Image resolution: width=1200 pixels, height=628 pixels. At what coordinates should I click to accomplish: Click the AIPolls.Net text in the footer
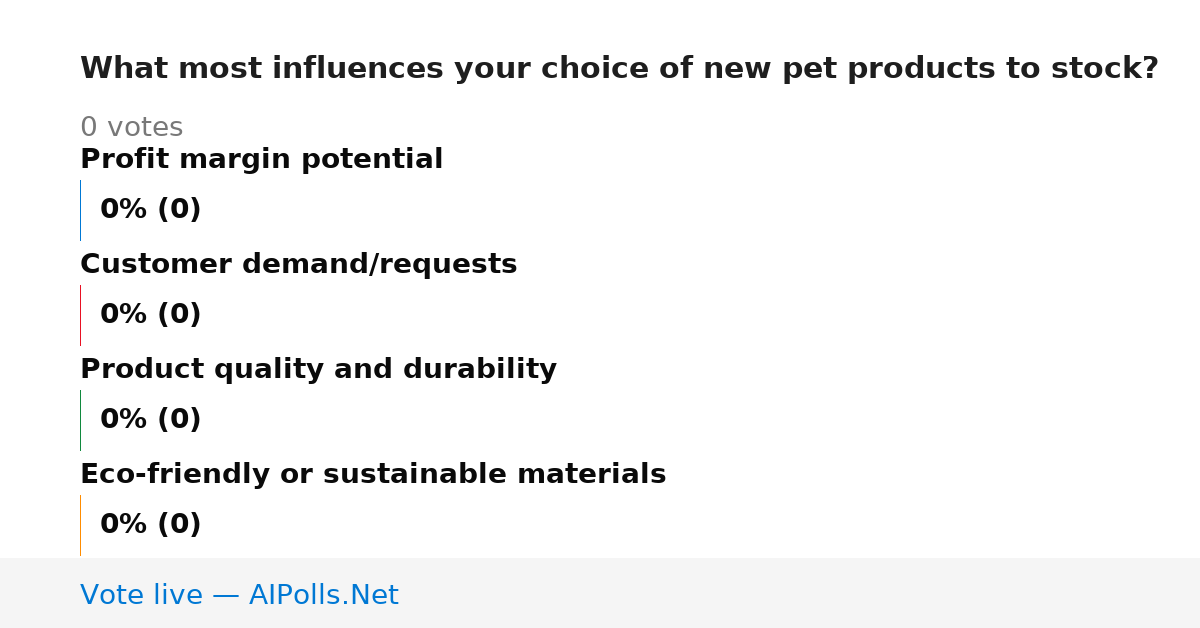point(323,596)
